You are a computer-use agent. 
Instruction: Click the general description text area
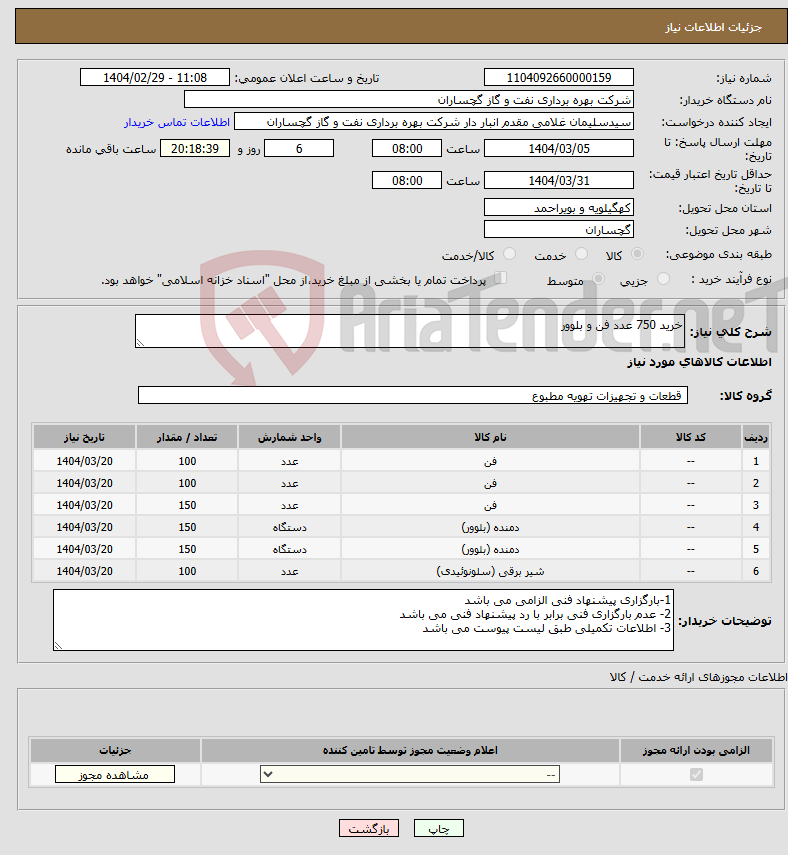[x=410, y=331]
